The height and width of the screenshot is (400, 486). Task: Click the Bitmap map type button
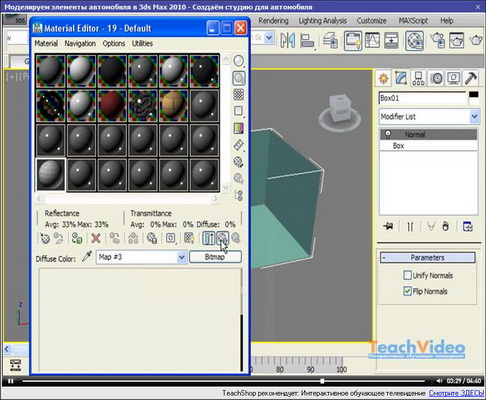215,257
